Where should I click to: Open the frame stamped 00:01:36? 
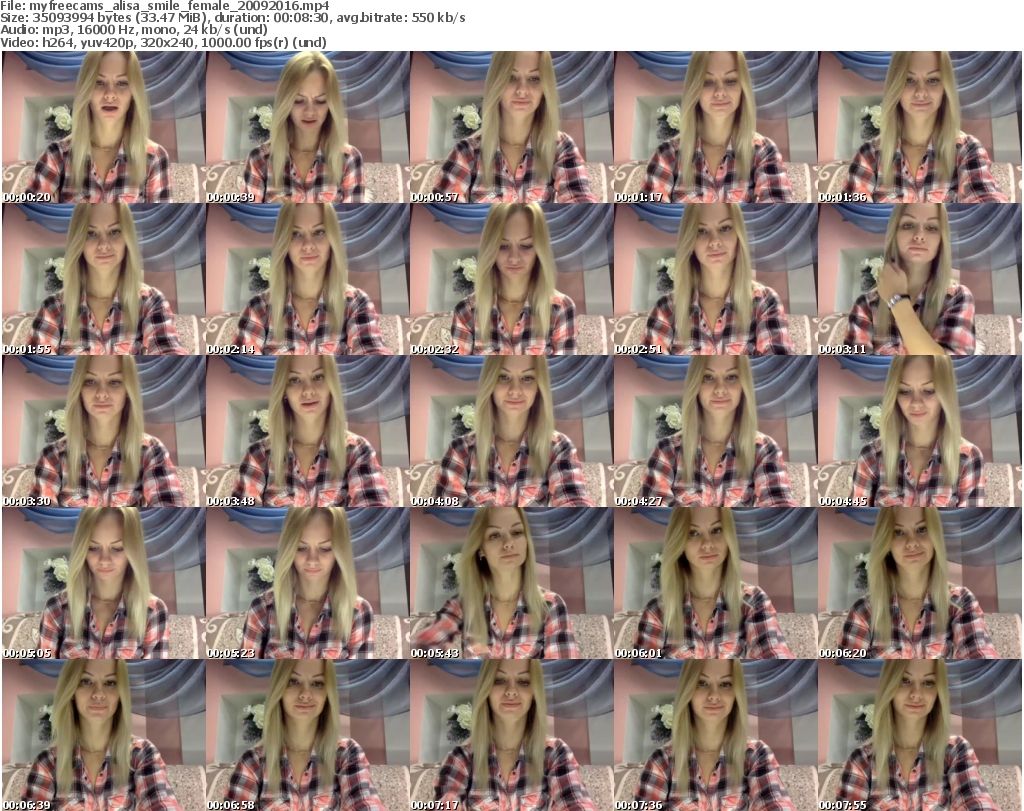919,127
